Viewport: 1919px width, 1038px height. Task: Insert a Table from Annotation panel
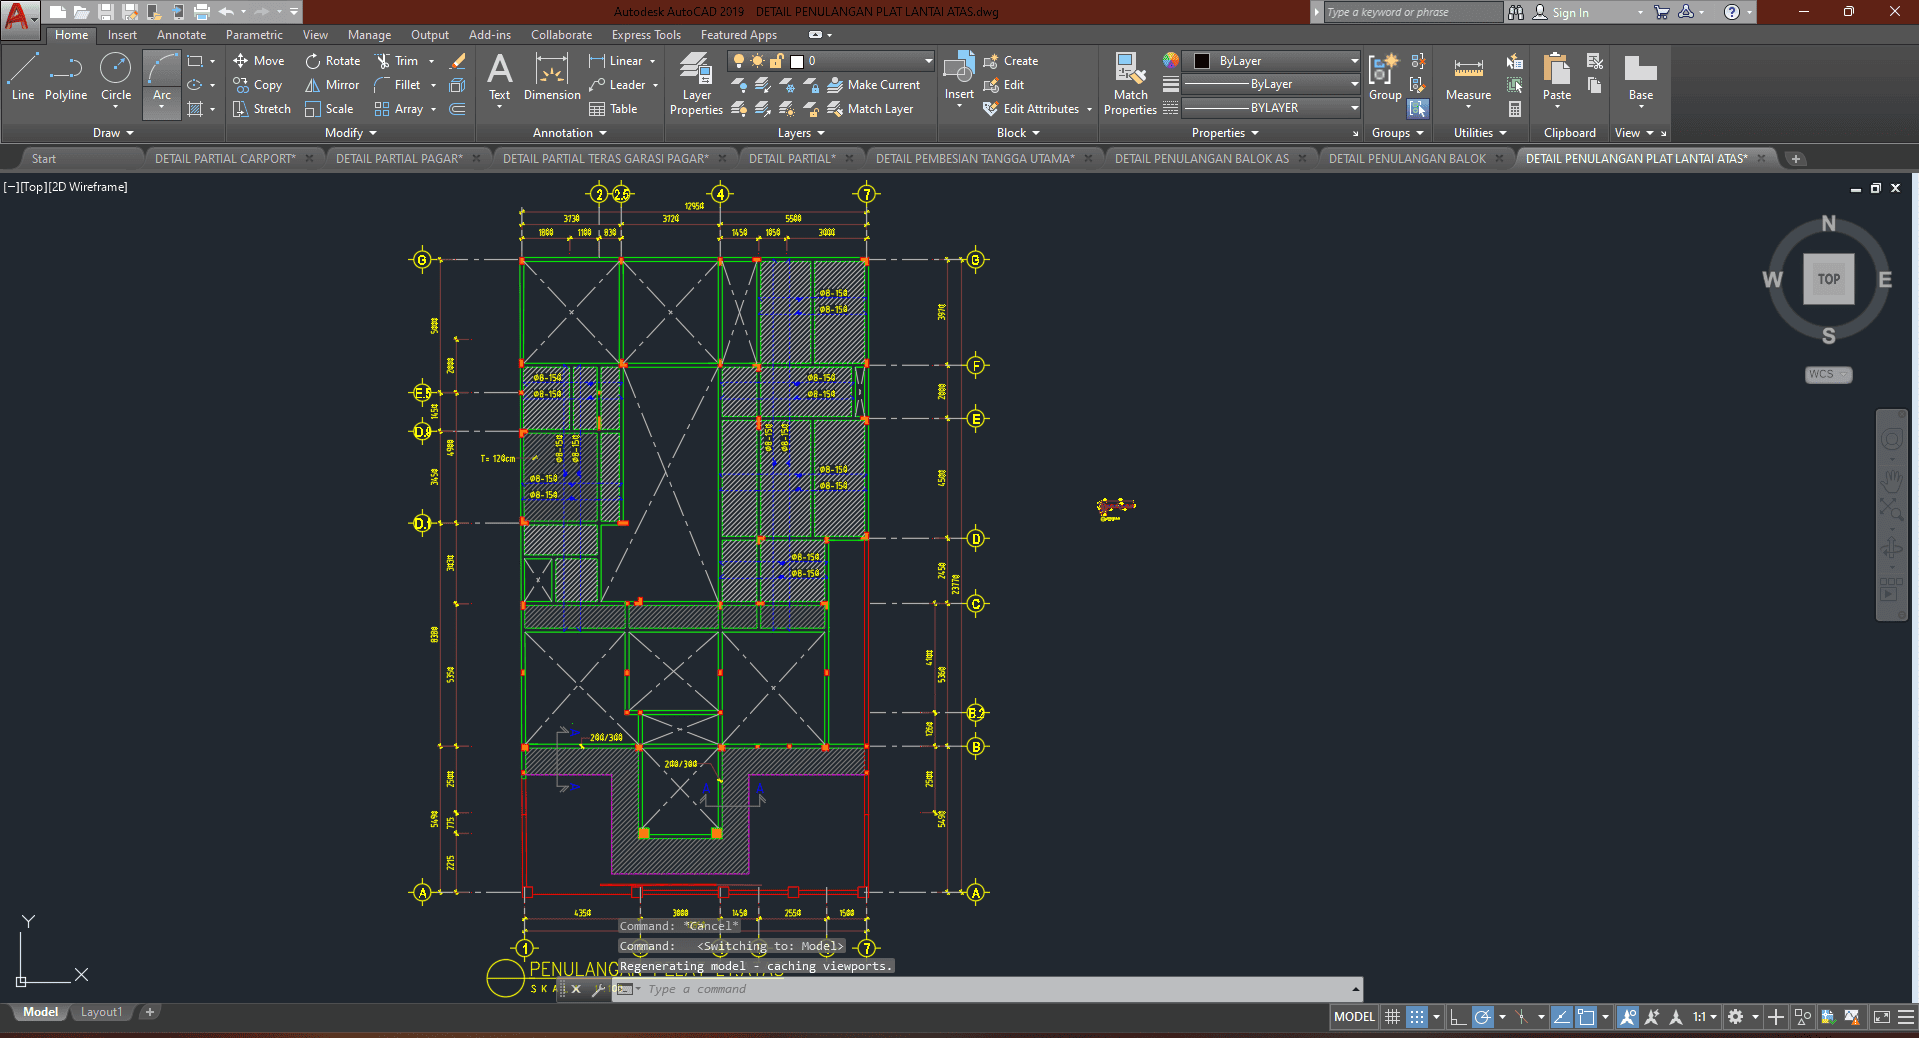(x=613, y=109)
